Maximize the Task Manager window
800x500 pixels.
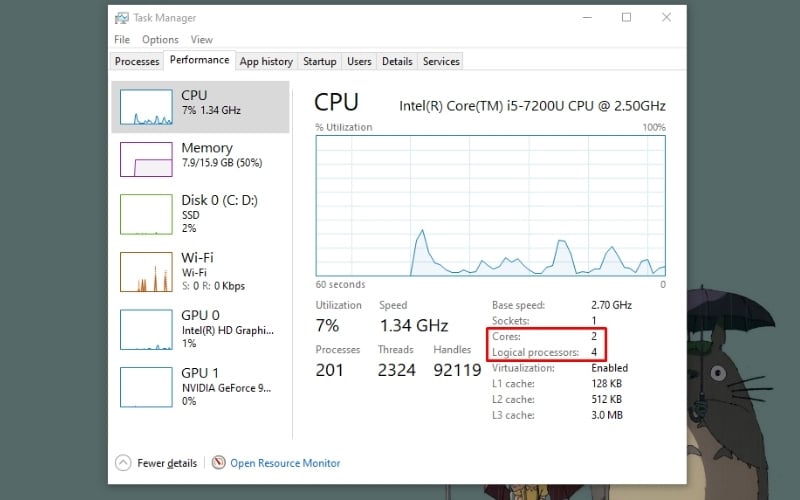click(x=626, y=17)
